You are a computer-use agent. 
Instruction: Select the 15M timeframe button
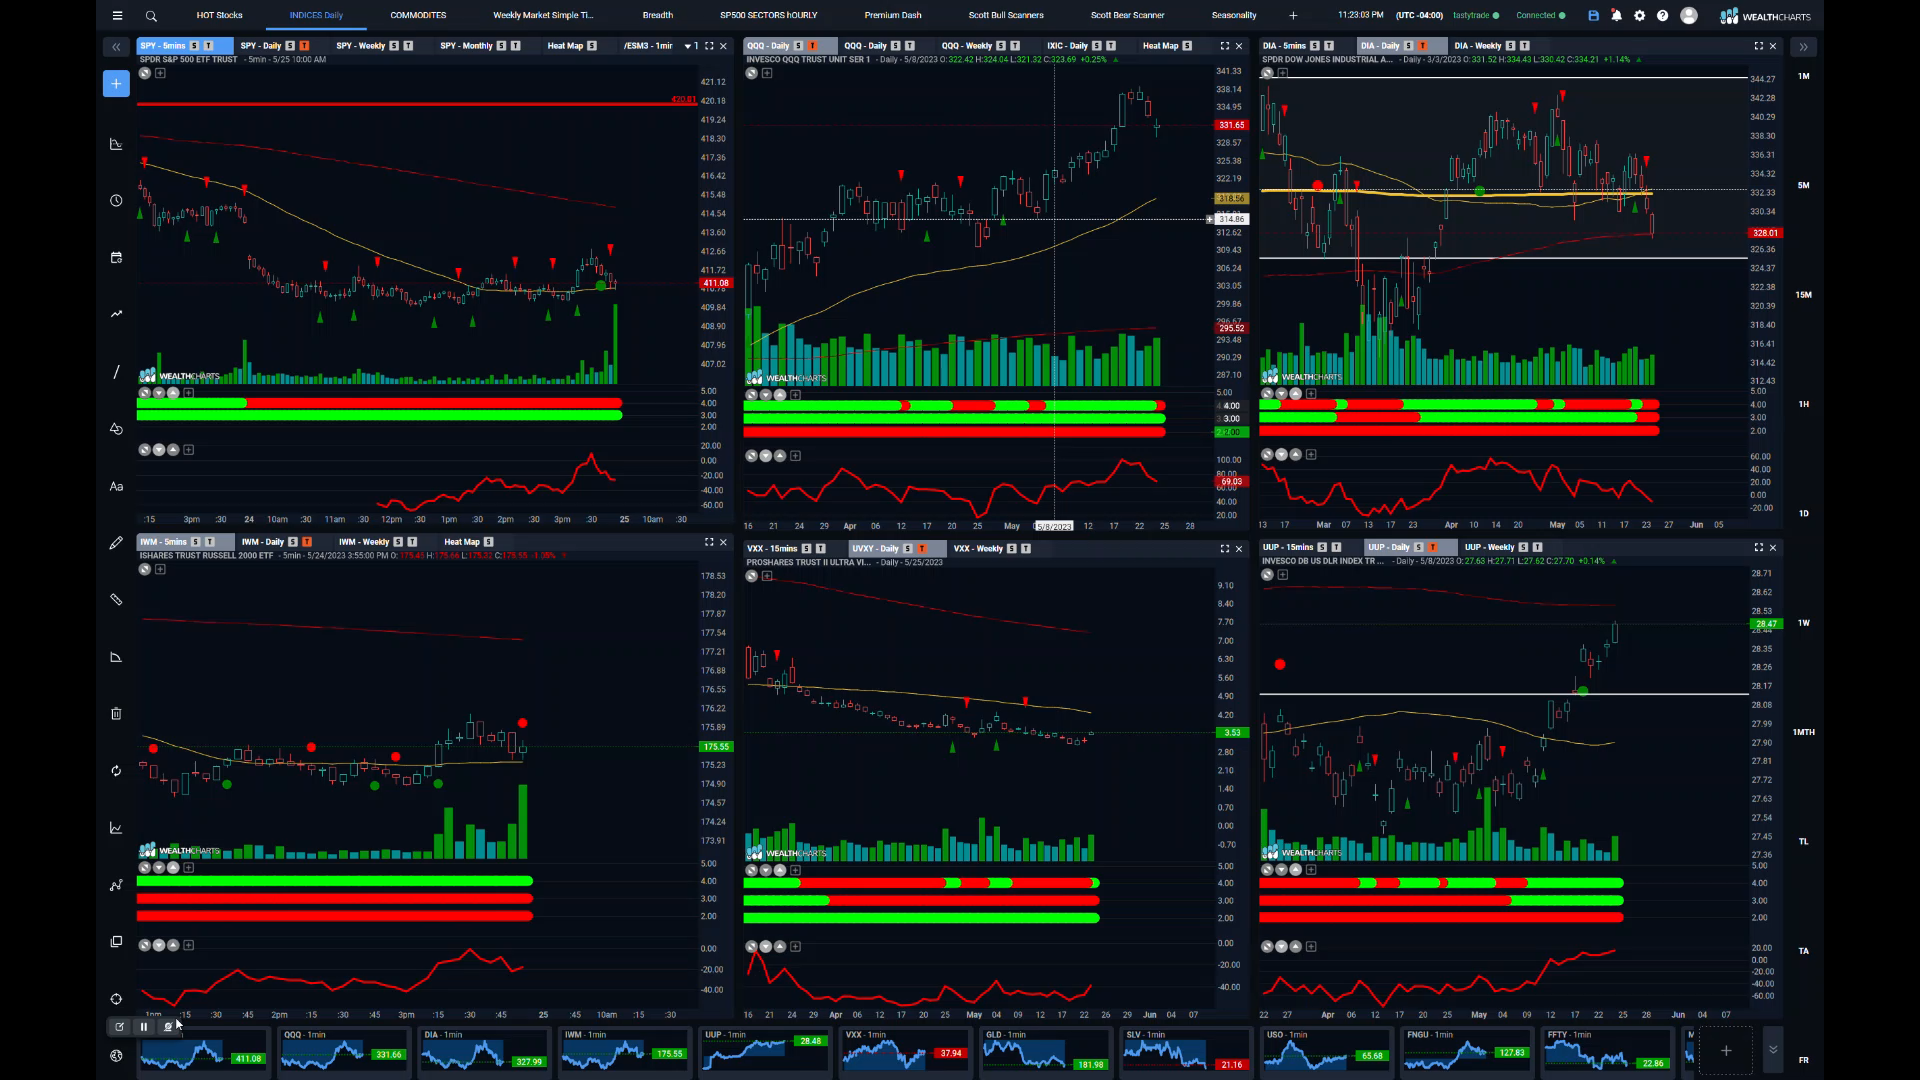coord(1803,295)
